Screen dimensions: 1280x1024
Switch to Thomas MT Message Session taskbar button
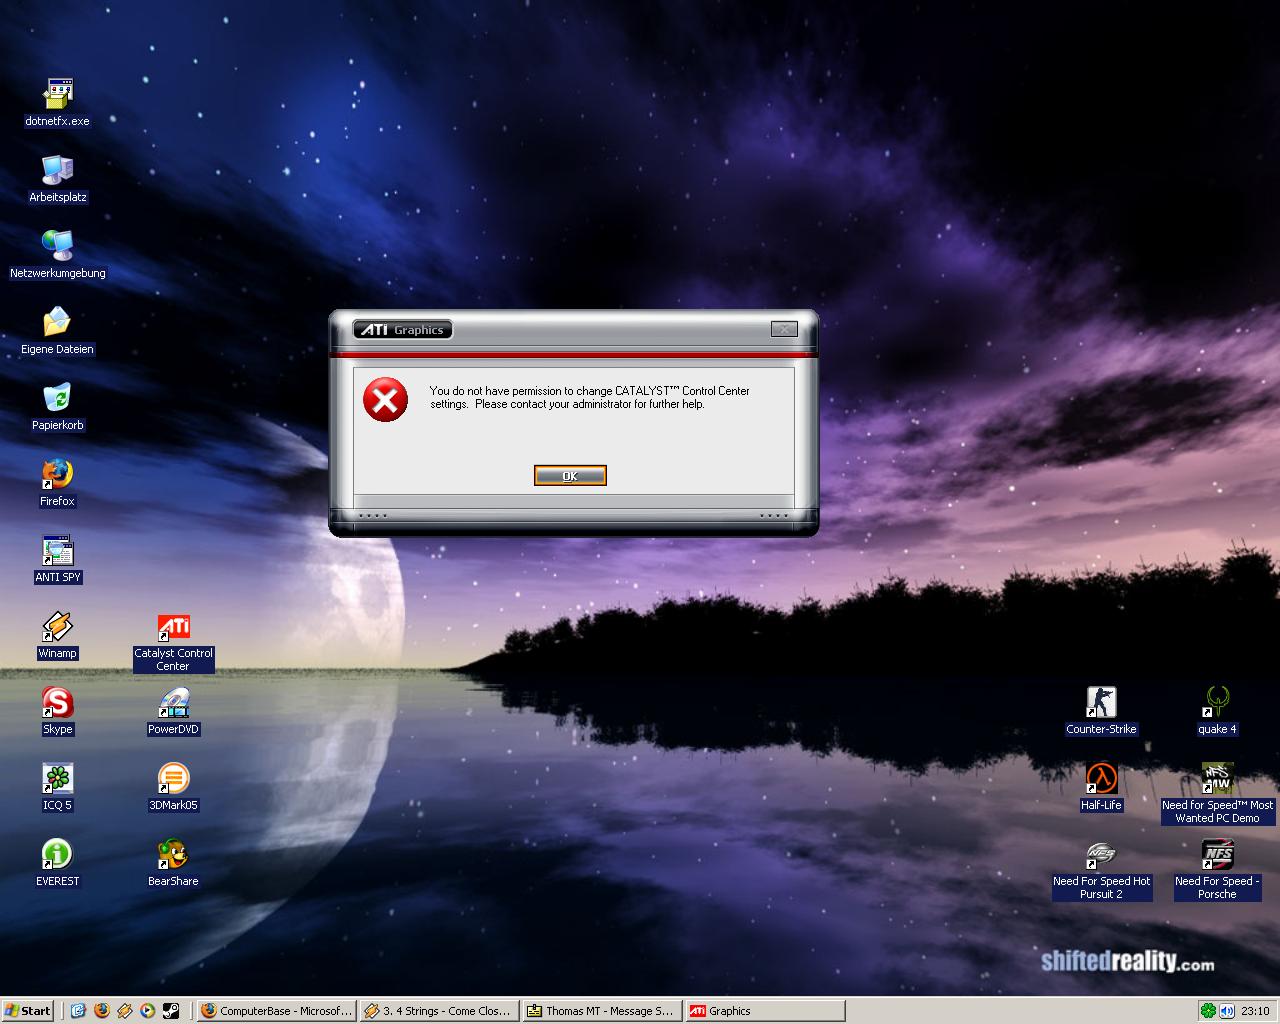pyautogui.click(x=603, y=1011)
